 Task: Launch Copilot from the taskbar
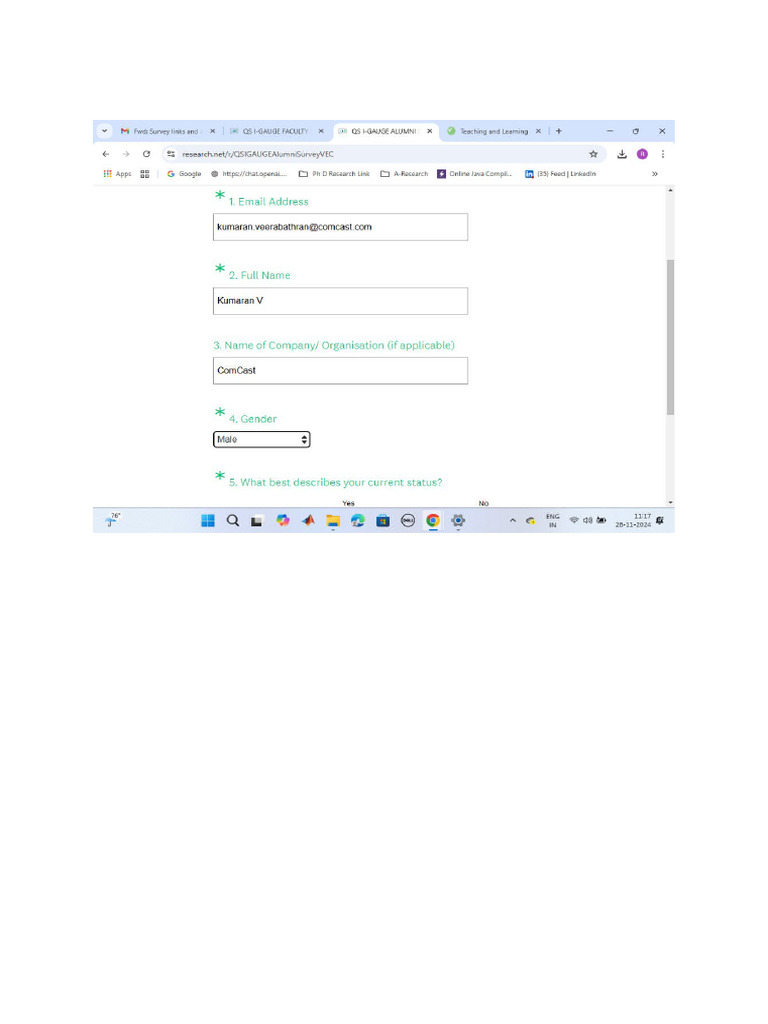tap(283, 520)
